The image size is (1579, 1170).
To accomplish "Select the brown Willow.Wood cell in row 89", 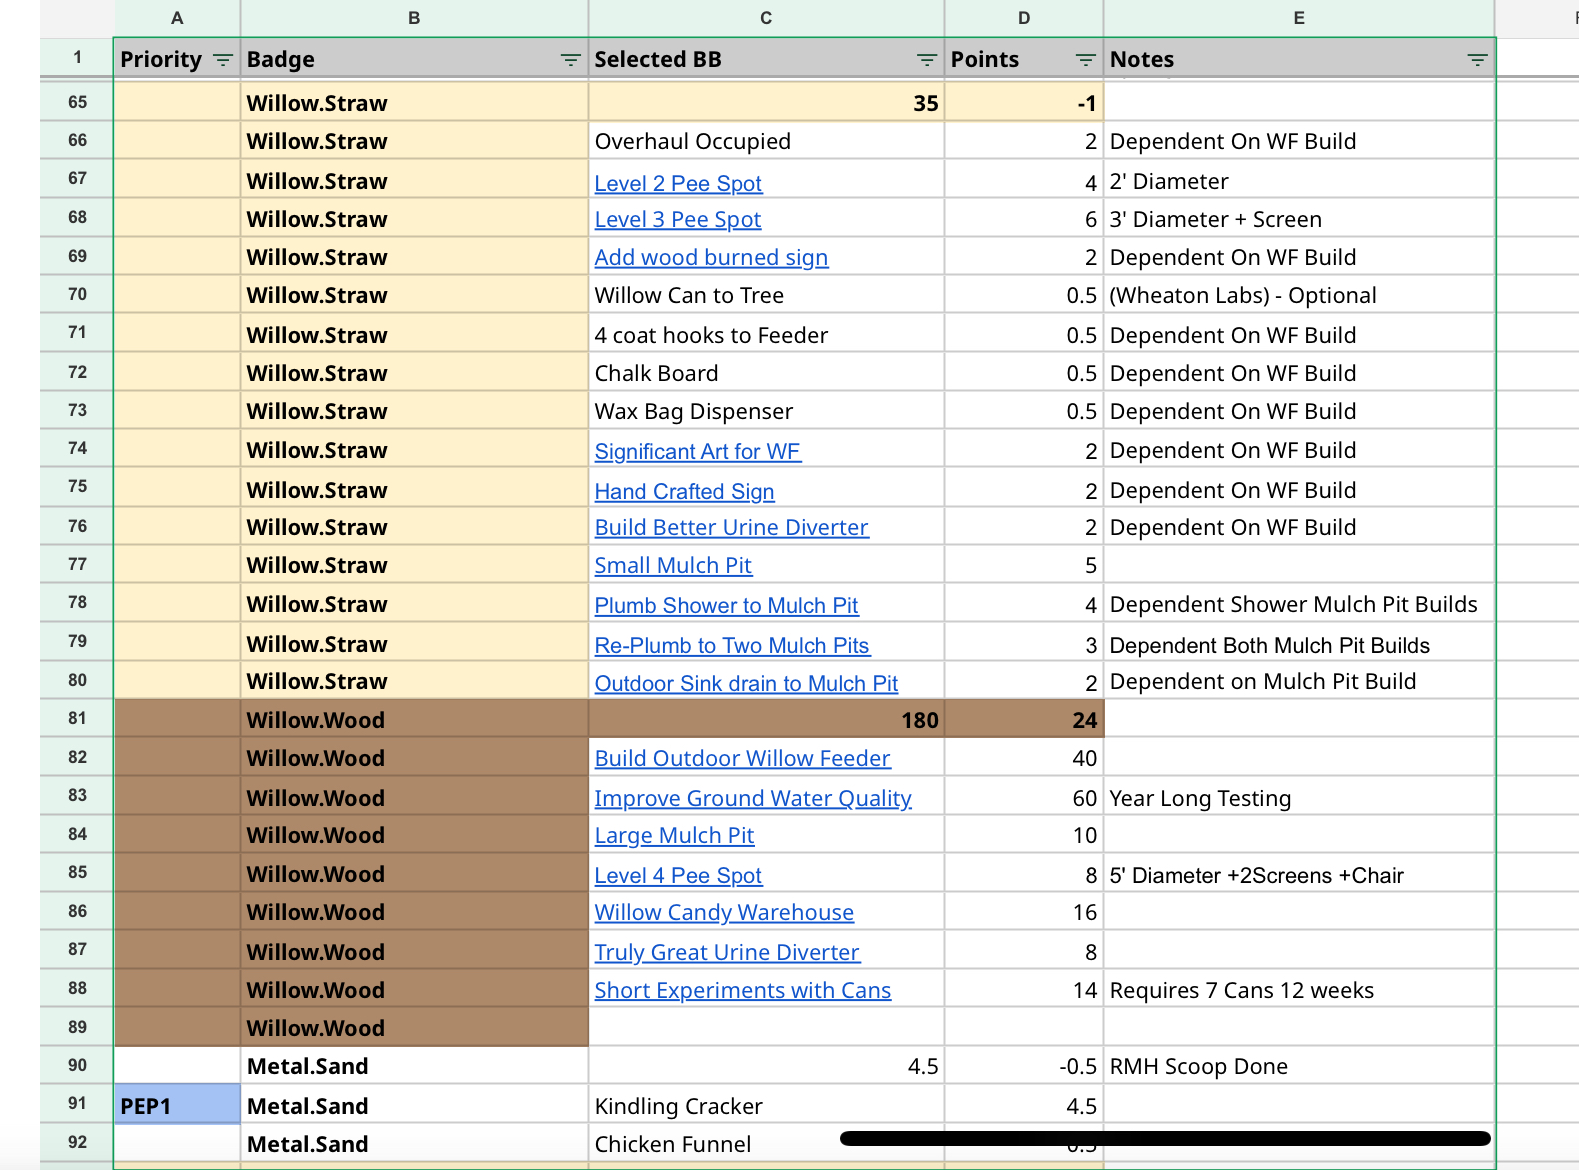I will [x=414, y=1027].
